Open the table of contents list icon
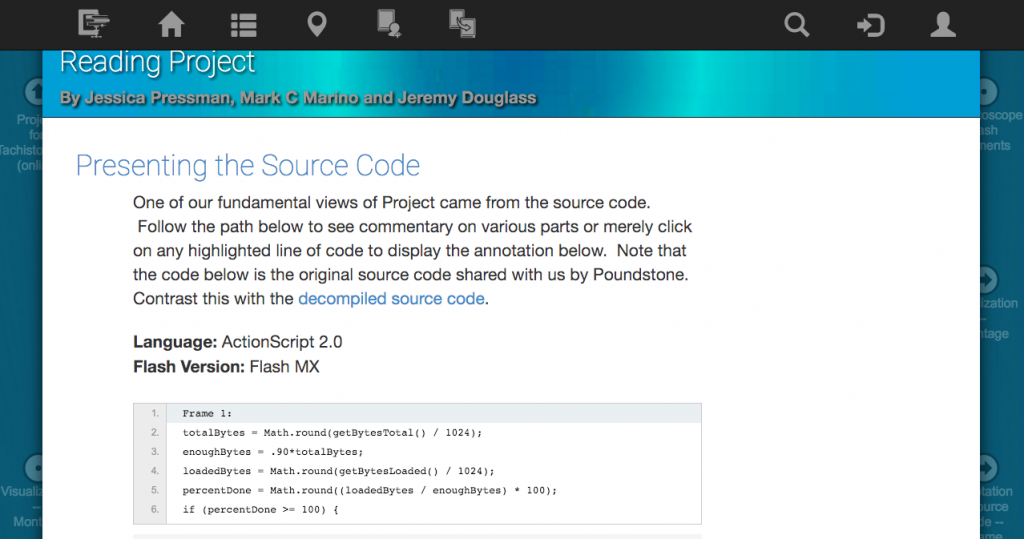 click(244, 25)
